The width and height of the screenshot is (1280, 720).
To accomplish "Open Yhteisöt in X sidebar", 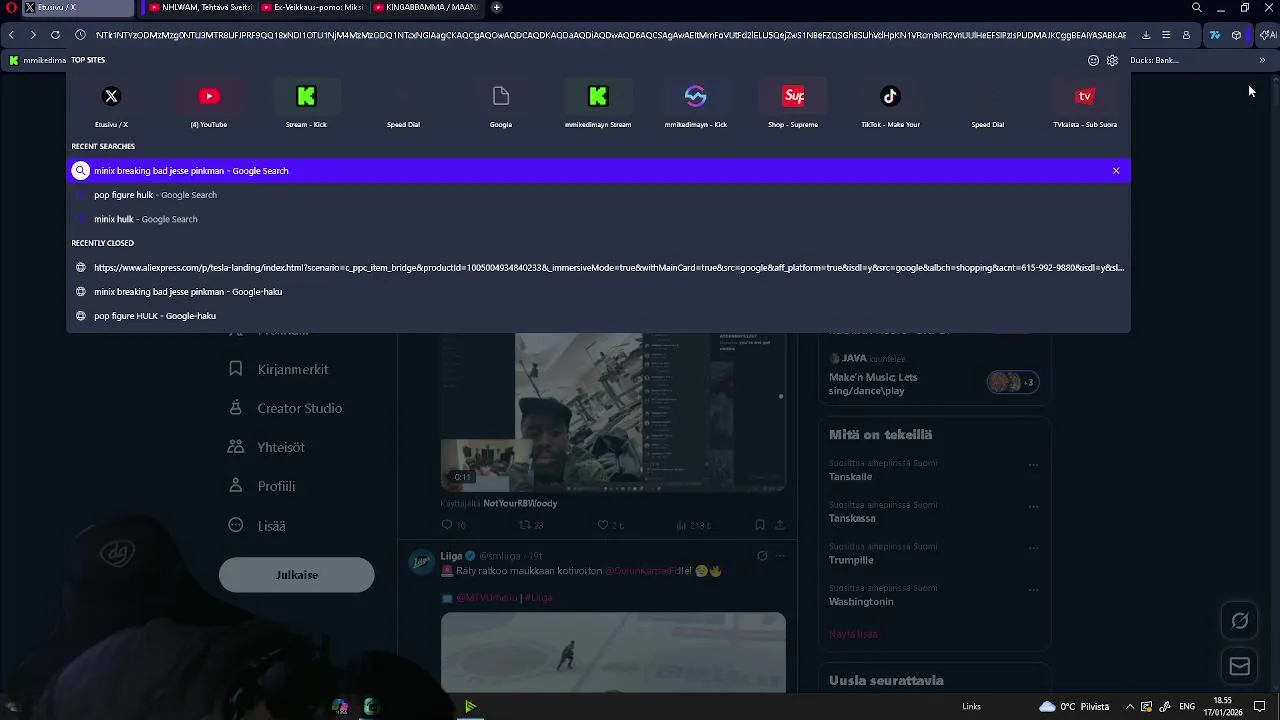I will click(267, 447).
